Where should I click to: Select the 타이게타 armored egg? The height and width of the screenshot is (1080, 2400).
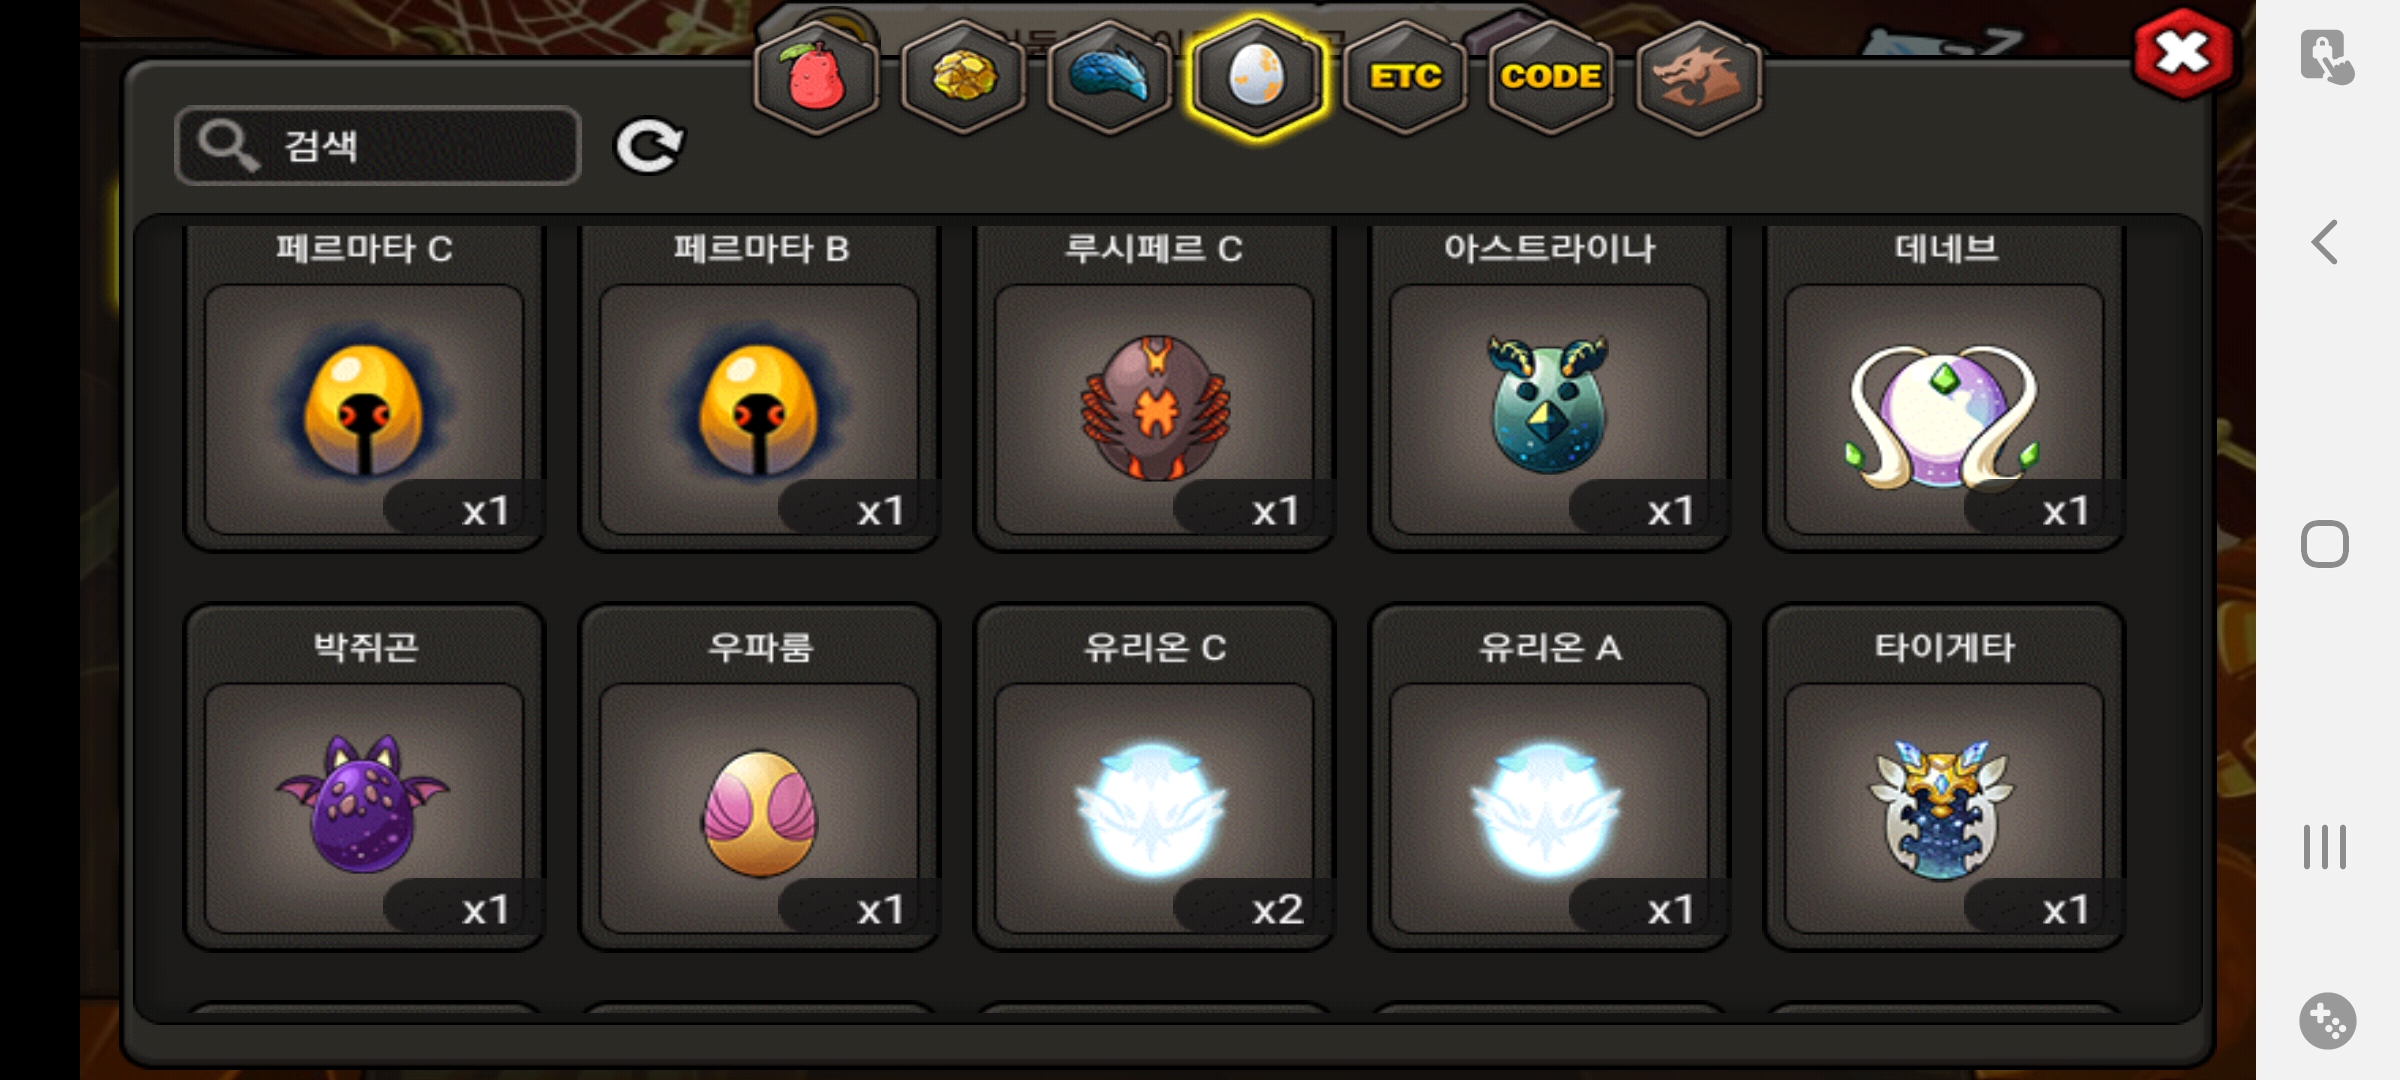(1944, 777)
